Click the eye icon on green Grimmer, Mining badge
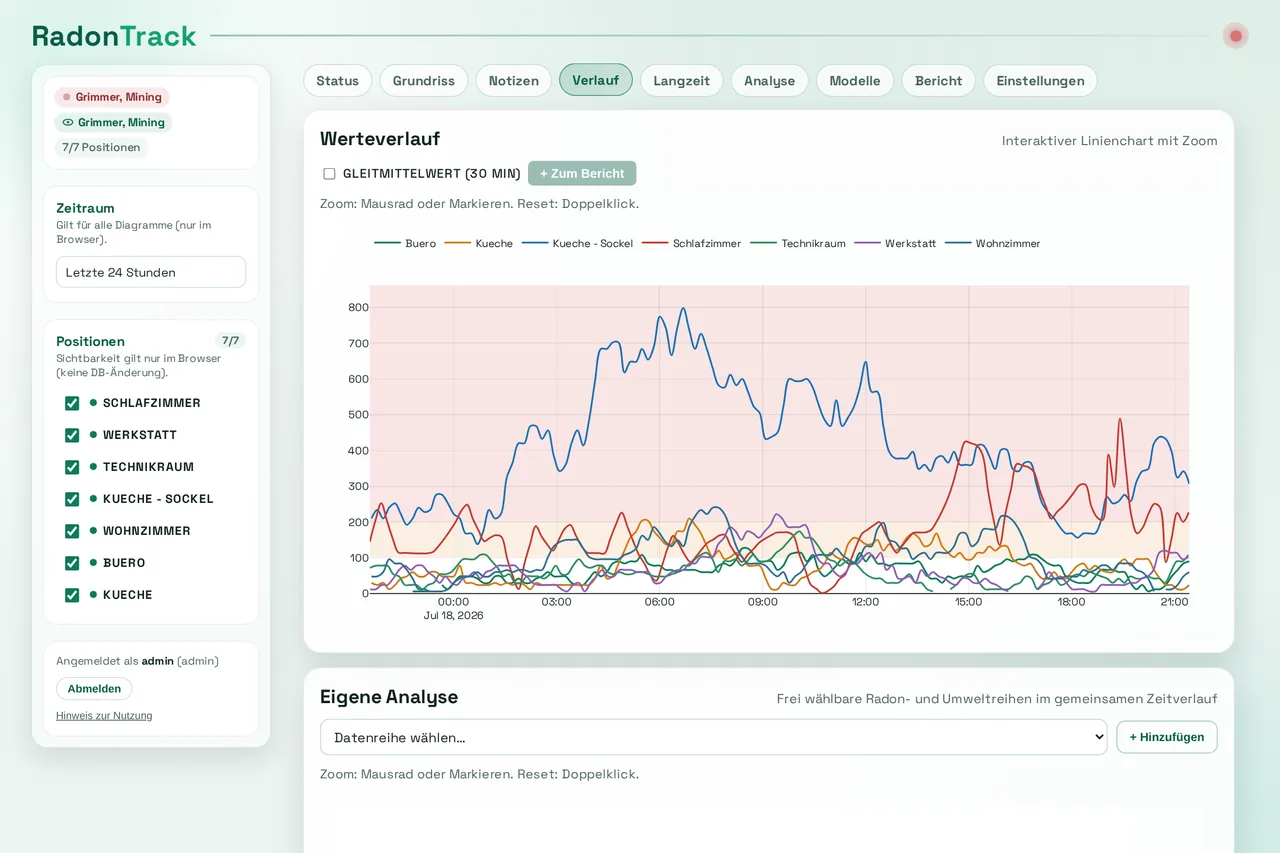The image size is (1280, 853). coord(68,123)
